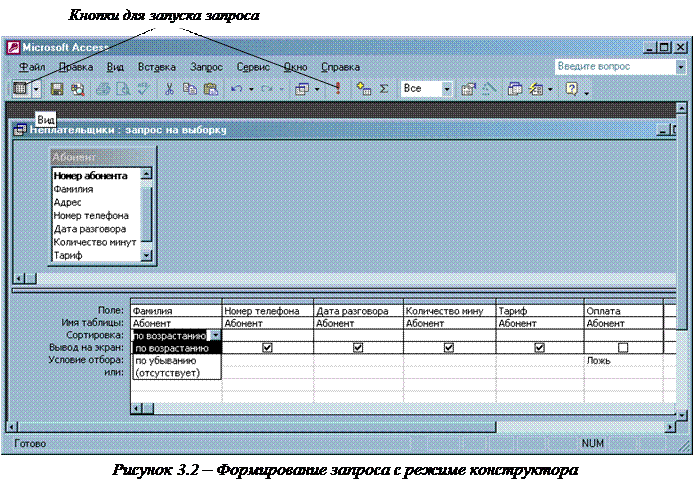Open the Файл menu
Screen dimensions: 693x497
(x=32, y=67)
